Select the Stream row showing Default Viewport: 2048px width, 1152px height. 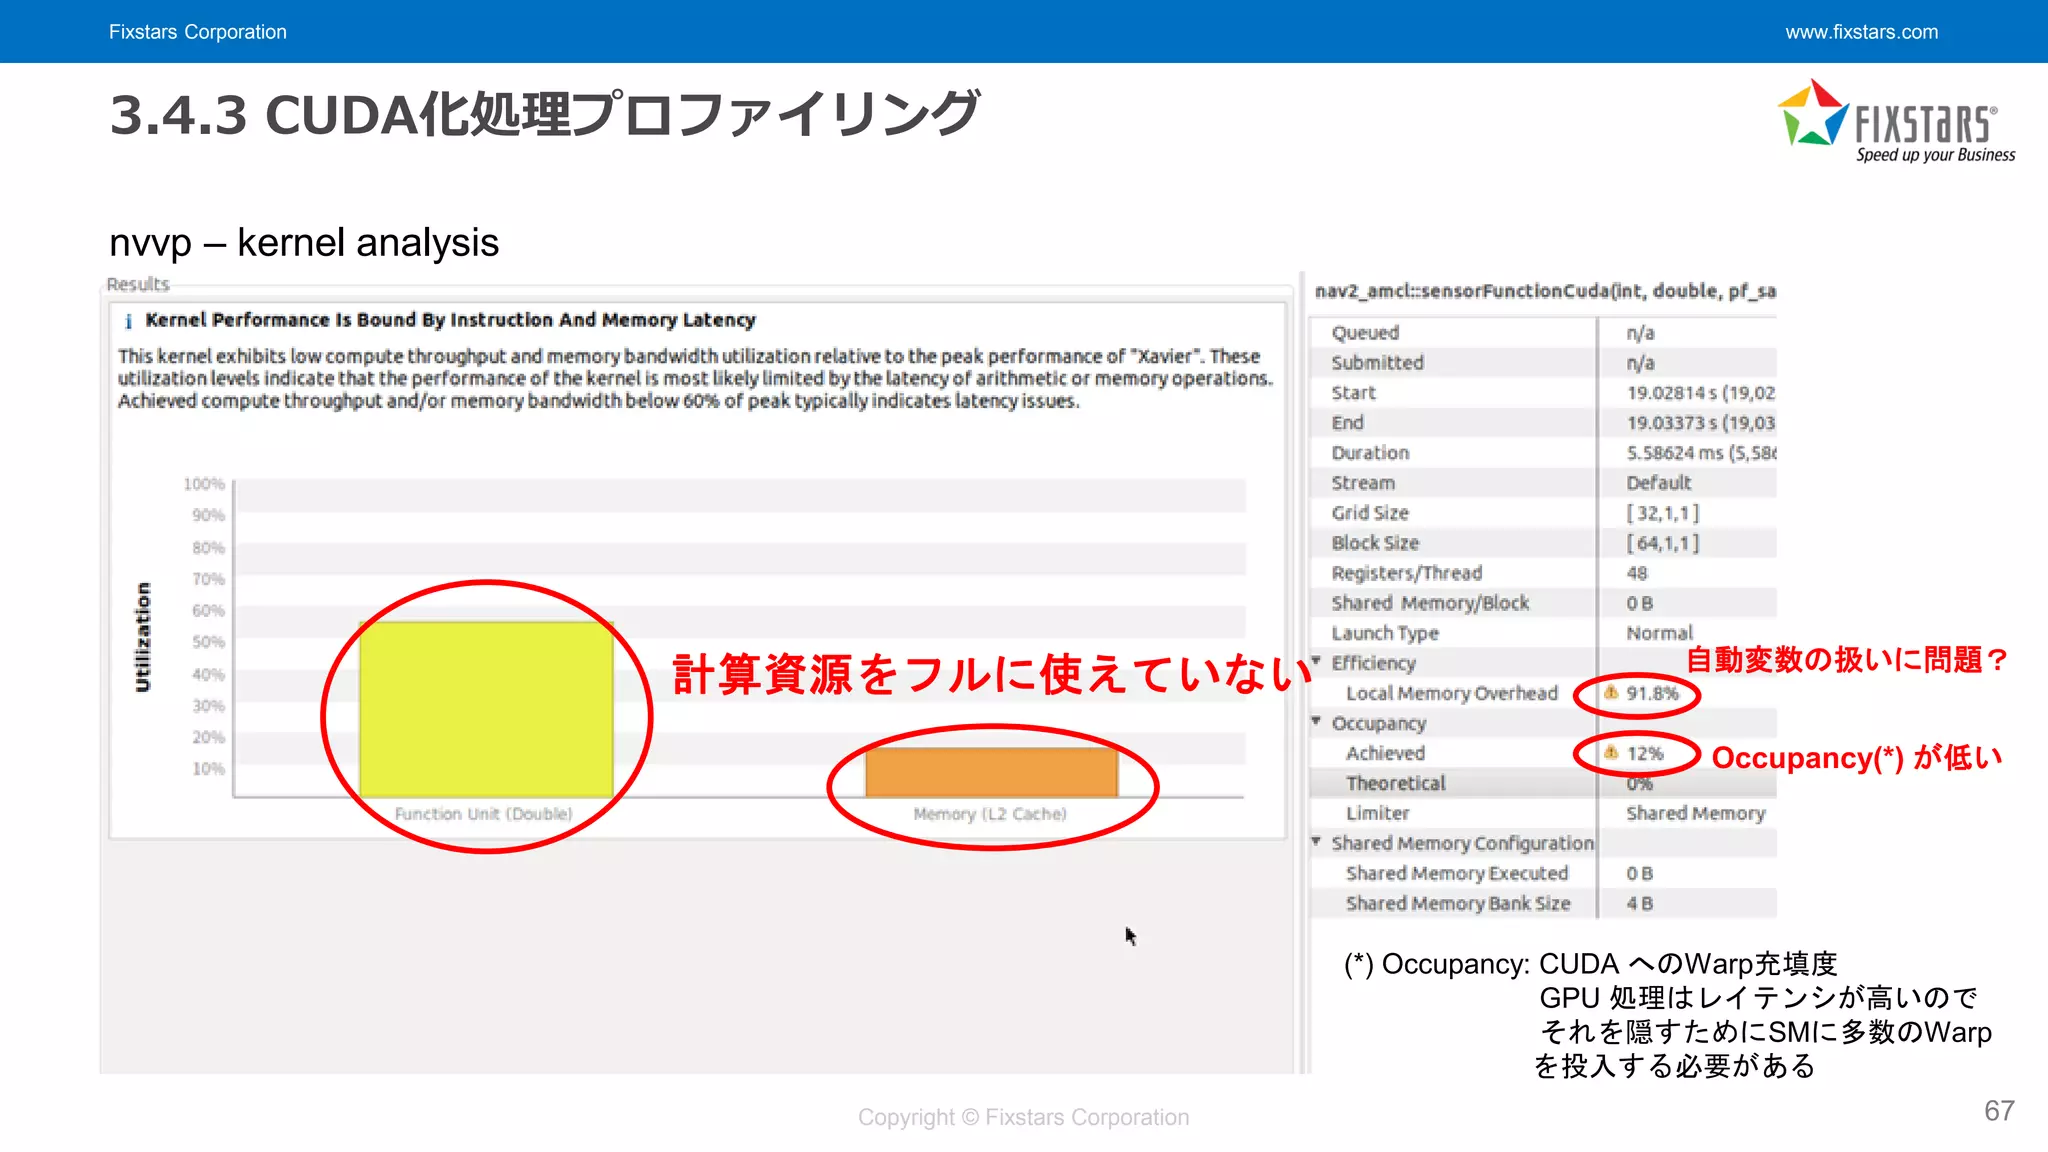[x=1543, y=482]
